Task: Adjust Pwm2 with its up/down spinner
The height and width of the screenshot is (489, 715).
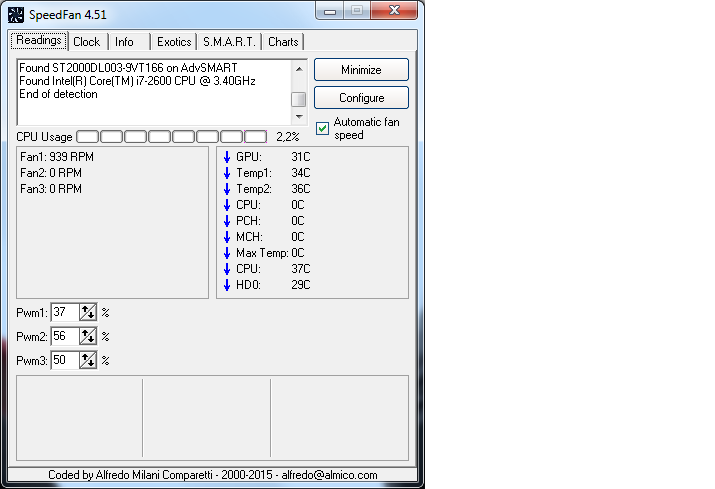Action: pos(88,337)
